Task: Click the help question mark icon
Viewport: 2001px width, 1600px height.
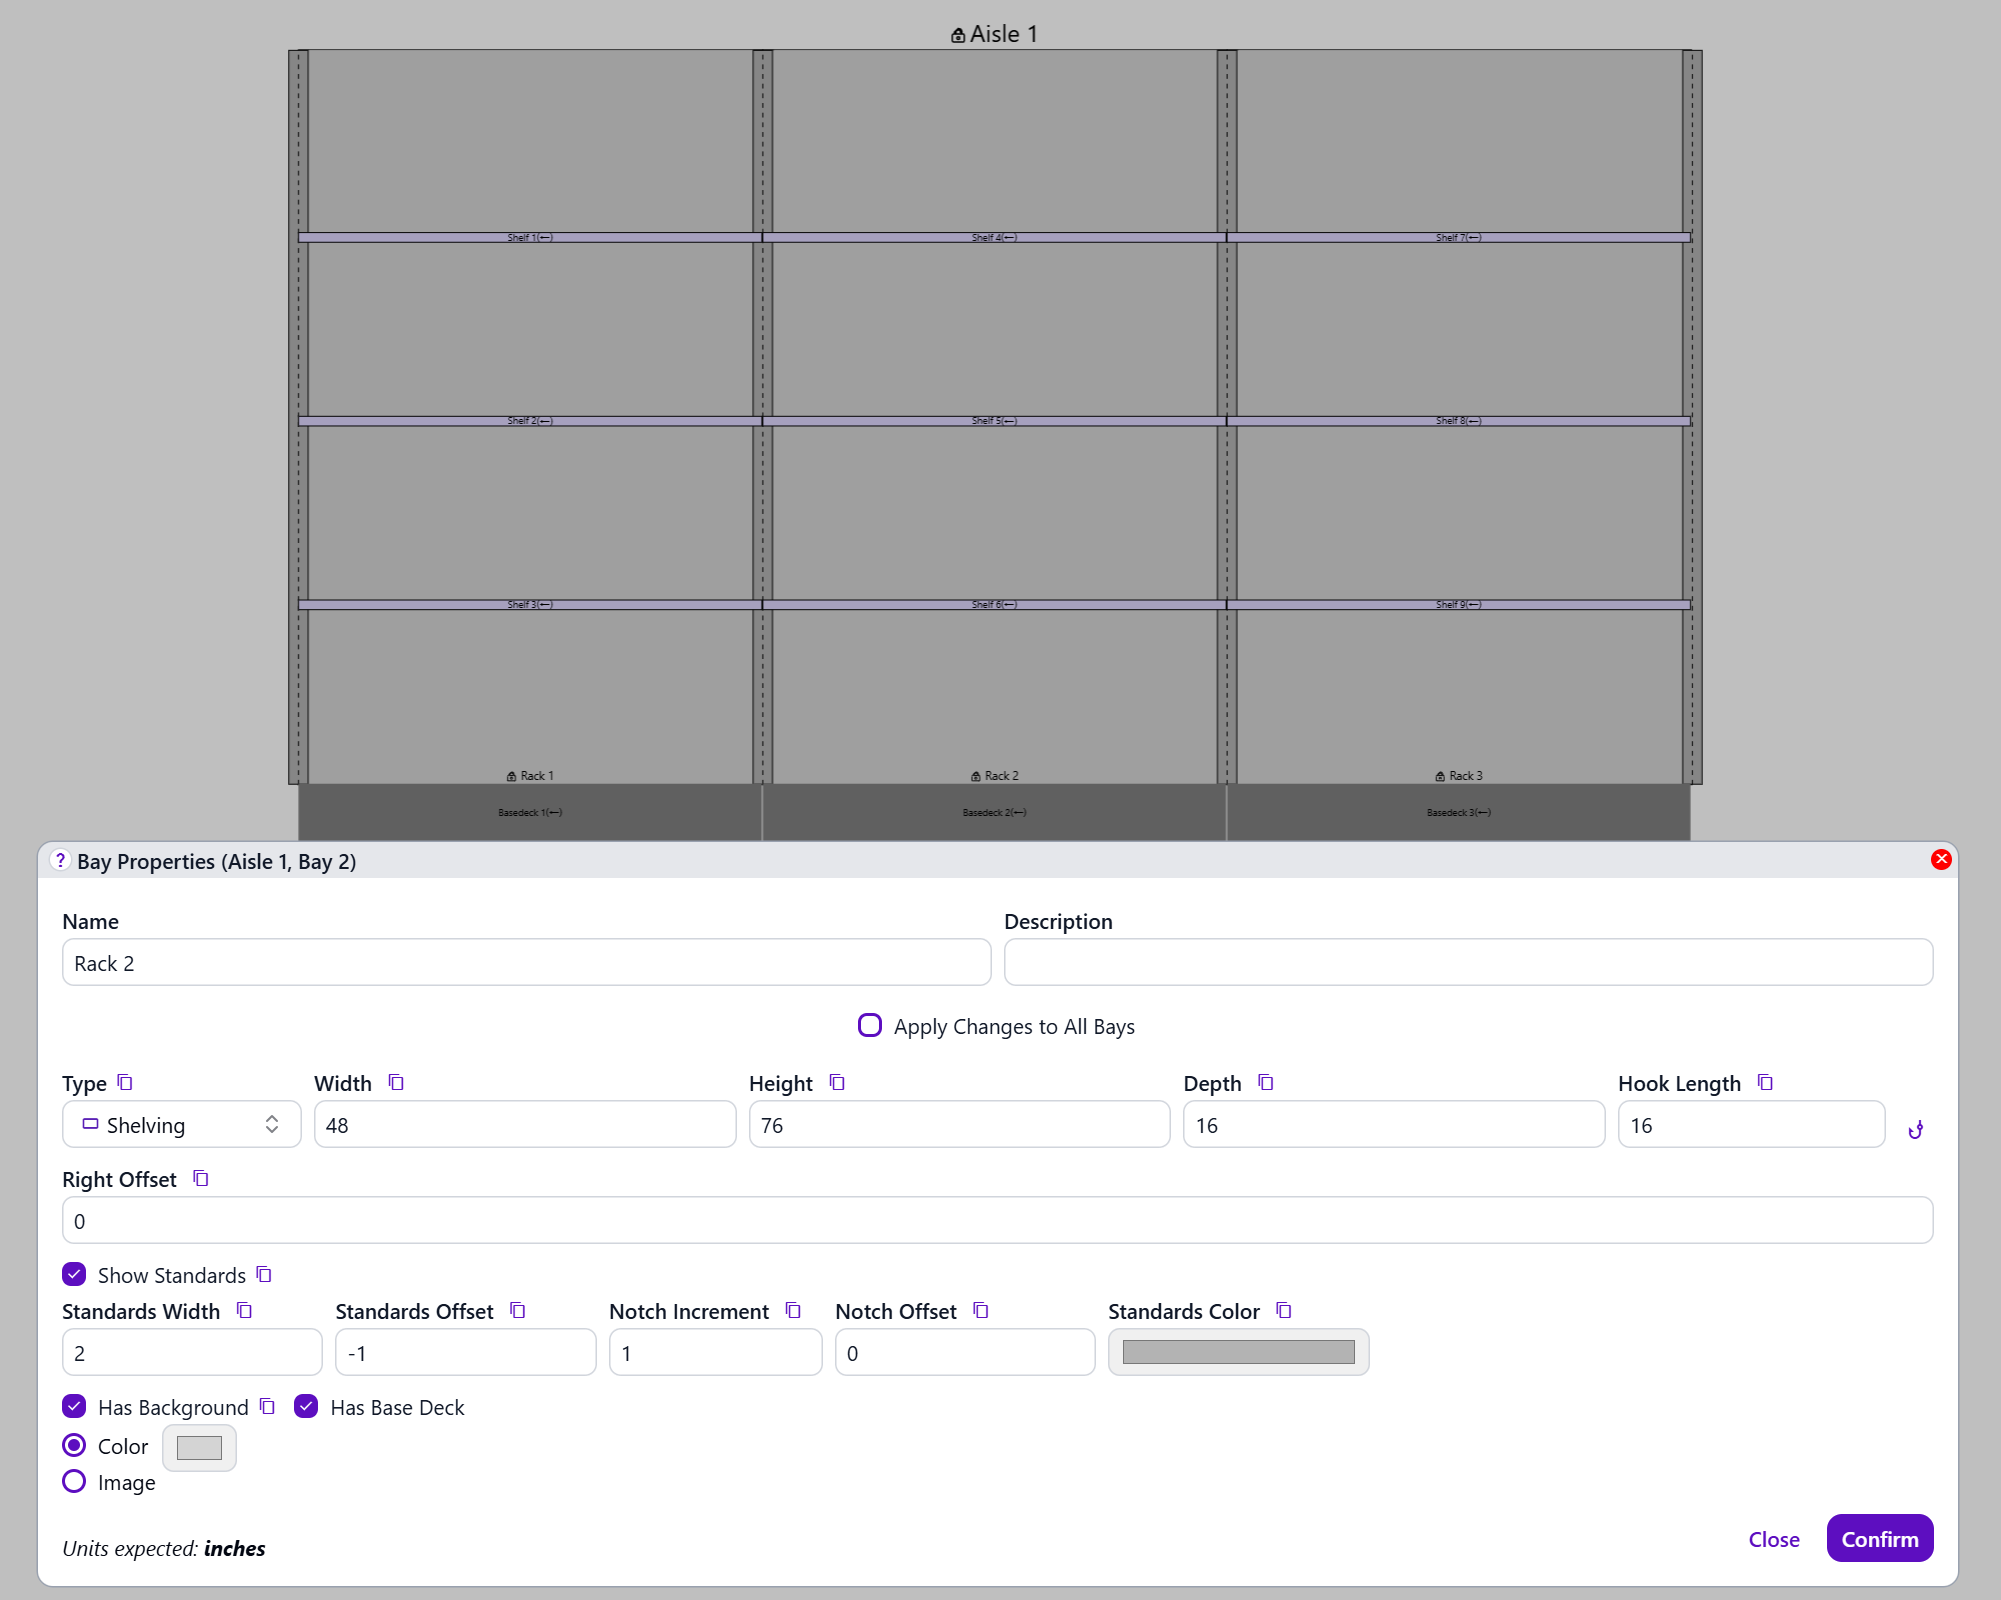Action: tap(60, 861)
